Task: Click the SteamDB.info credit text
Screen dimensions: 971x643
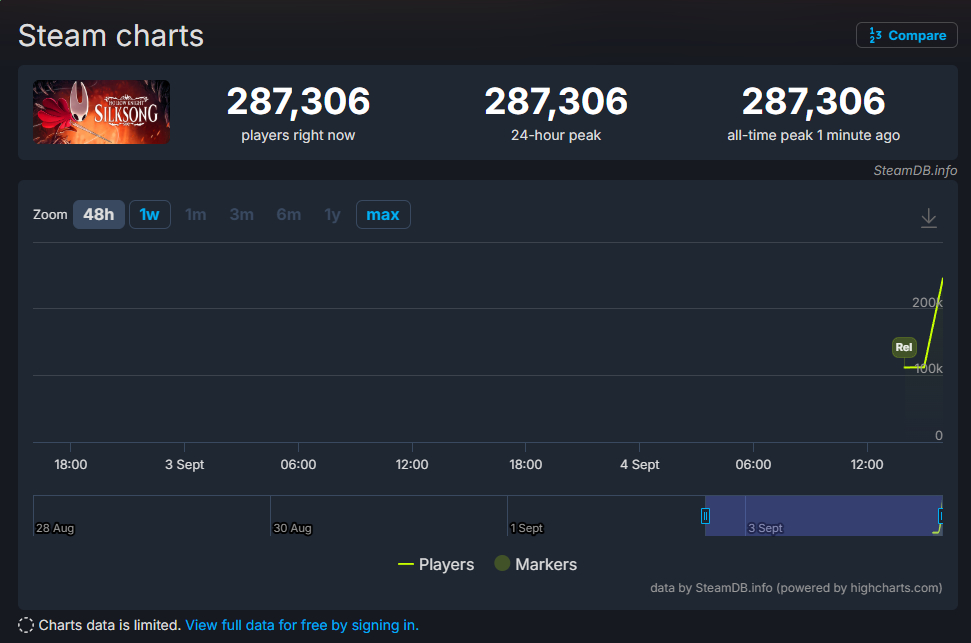Action: [x=915, y=170]
